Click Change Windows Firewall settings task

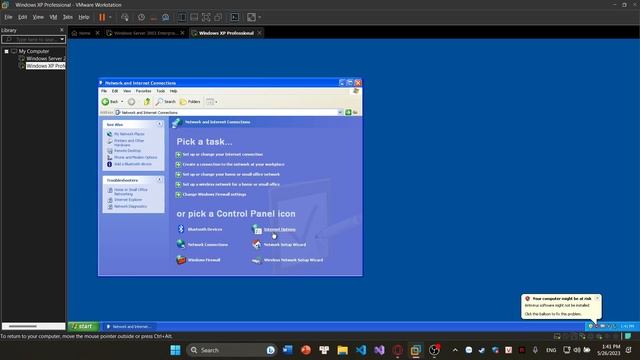214,194
